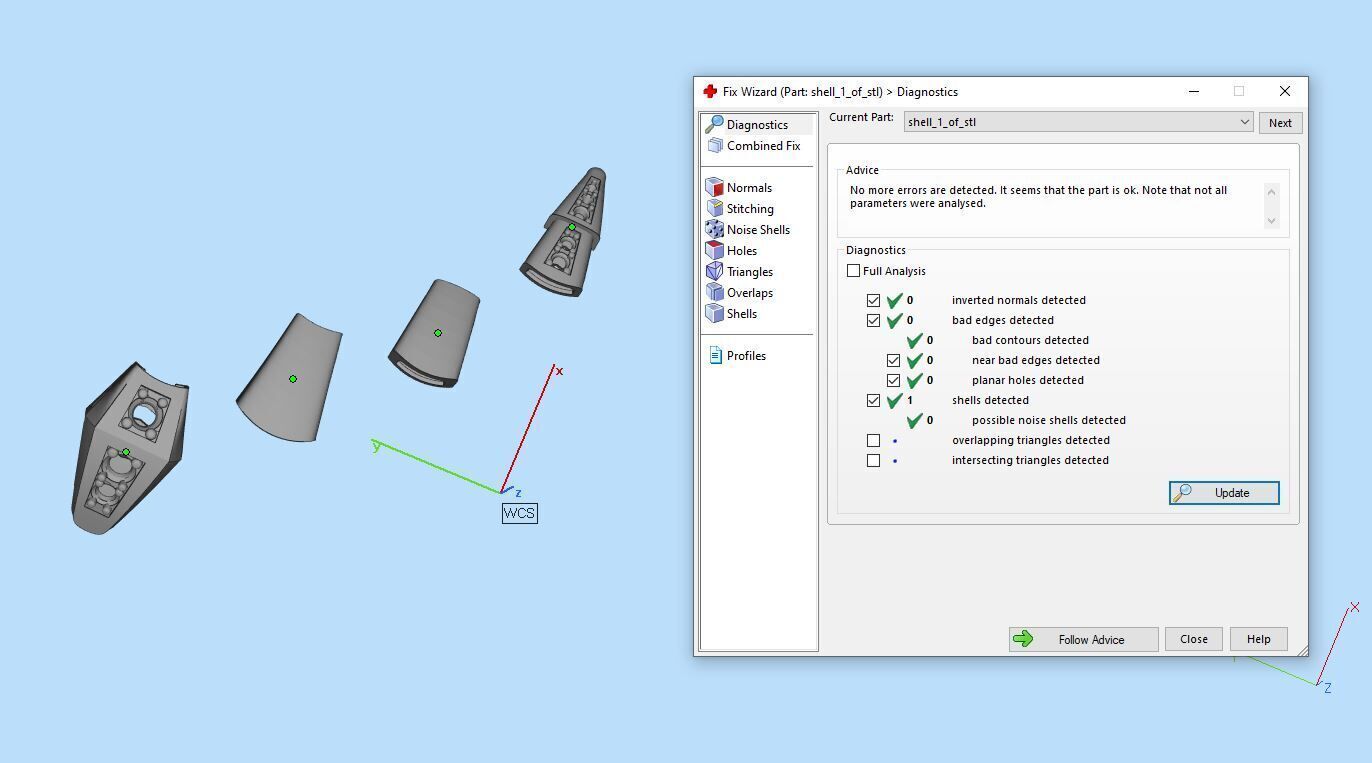The image size is (1372, 763).
Task: Open the Stitching page
Action: point(750,209)
